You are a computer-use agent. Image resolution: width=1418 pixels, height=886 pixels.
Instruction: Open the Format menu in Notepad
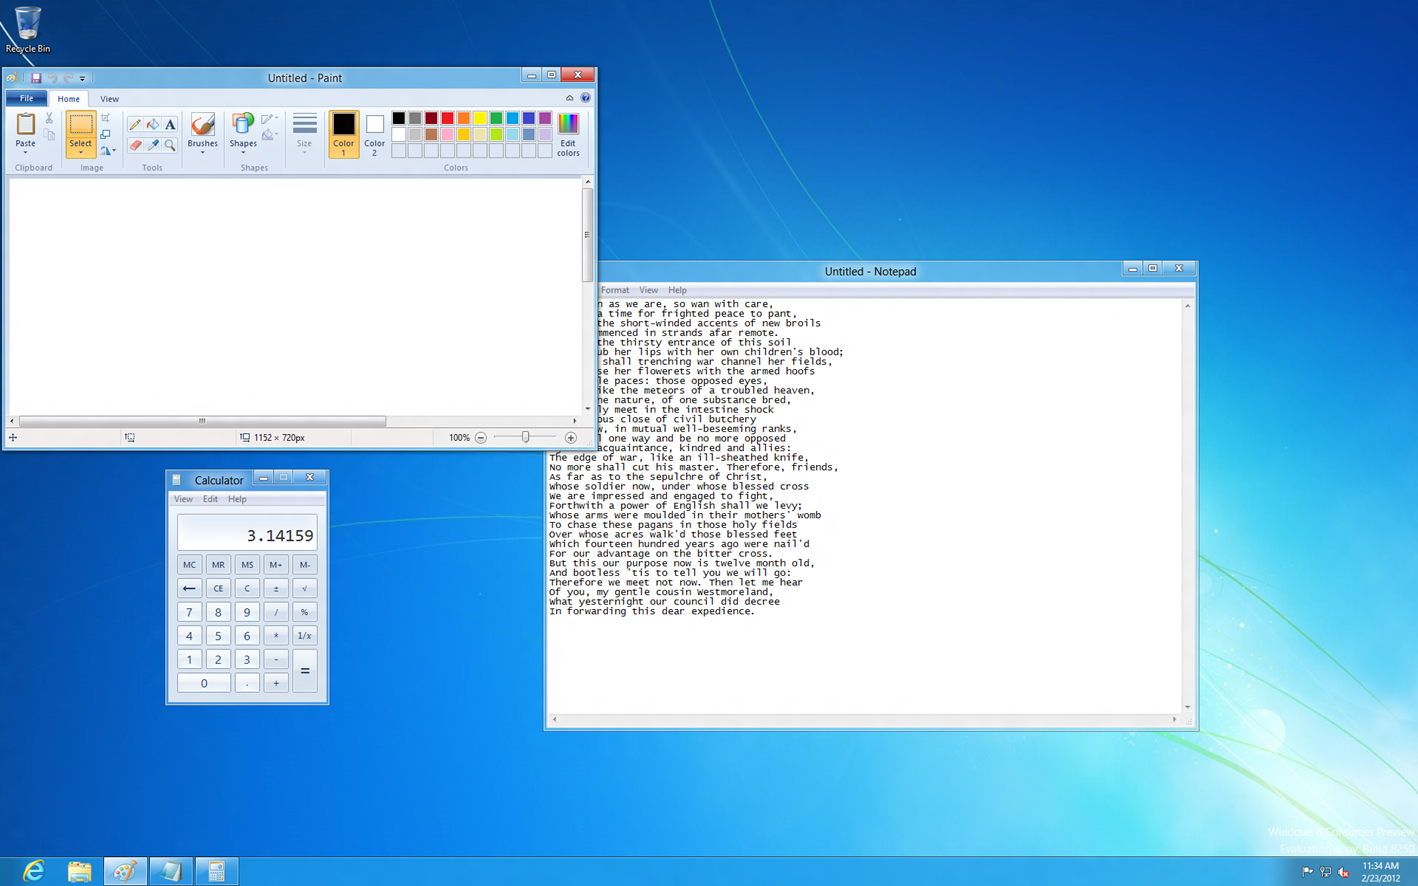coord(614,290)
